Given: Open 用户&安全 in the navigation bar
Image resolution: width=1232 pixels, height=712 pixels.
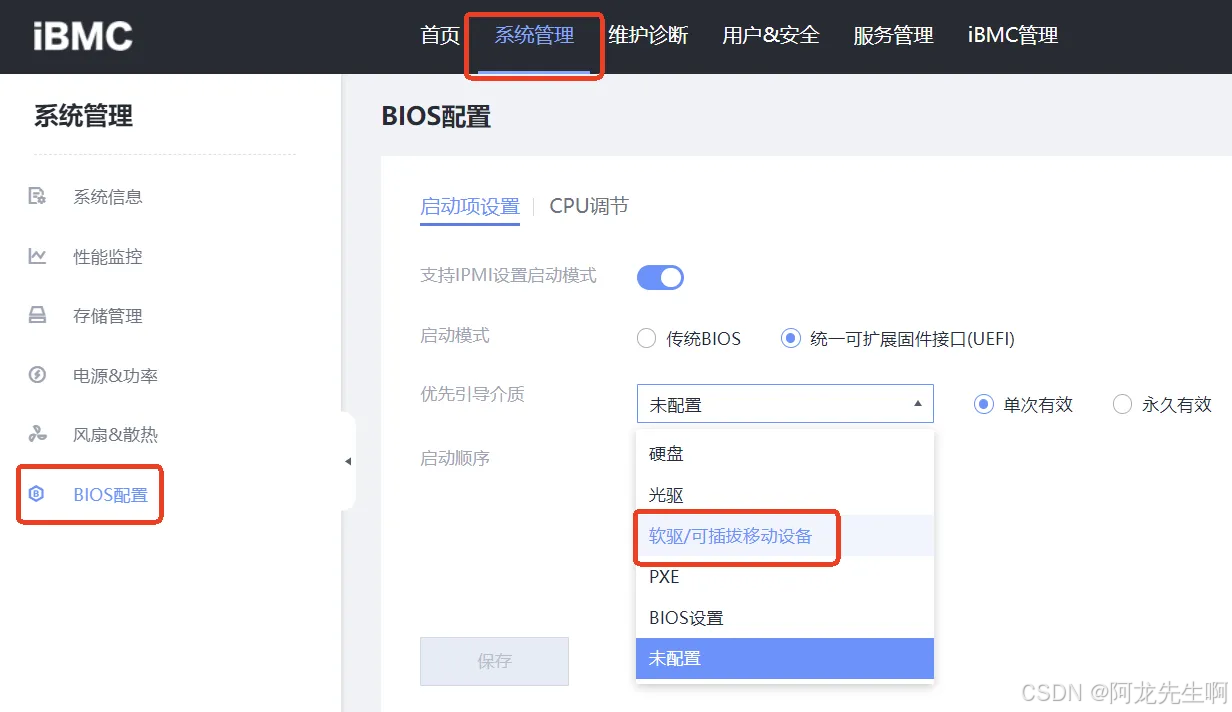Looking at the screenshot, I should (x=771, y=36).
